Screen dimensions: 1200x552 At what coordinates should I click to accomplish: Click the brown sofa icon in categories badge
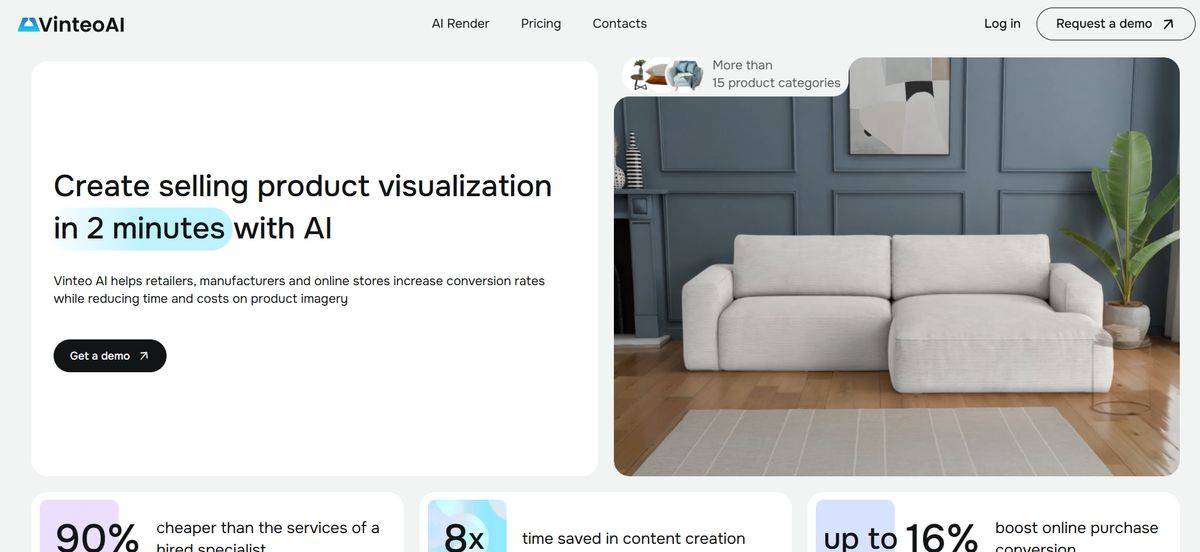pos(658,76)
